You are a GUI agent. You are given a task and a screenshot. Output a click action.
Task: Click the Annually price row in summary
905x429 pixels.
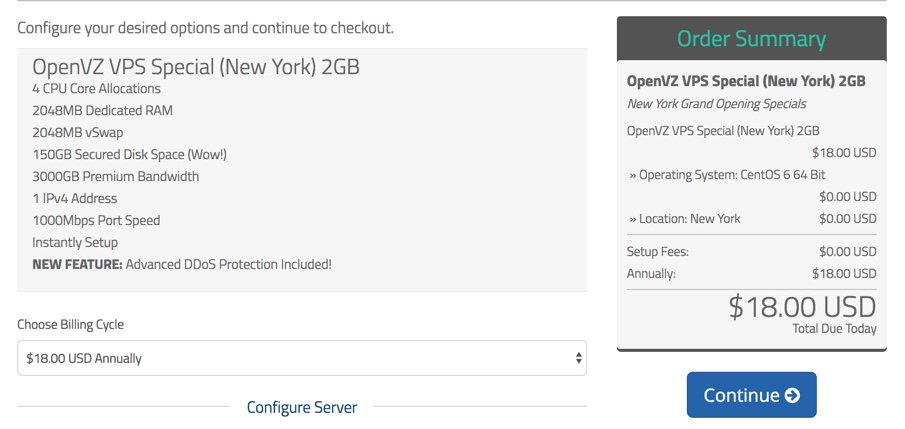[x=751, y=274]
